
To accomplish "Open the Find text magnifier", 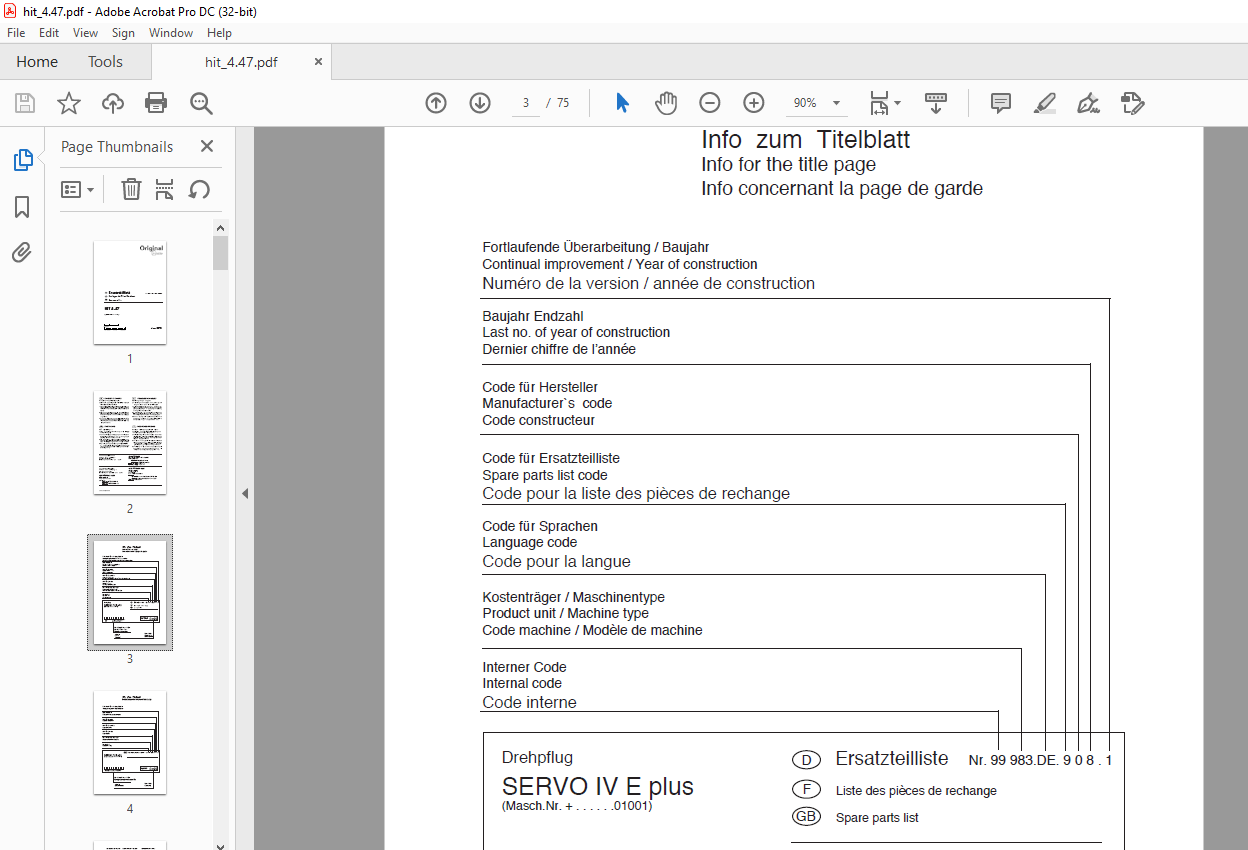I will tap(202, 103).
